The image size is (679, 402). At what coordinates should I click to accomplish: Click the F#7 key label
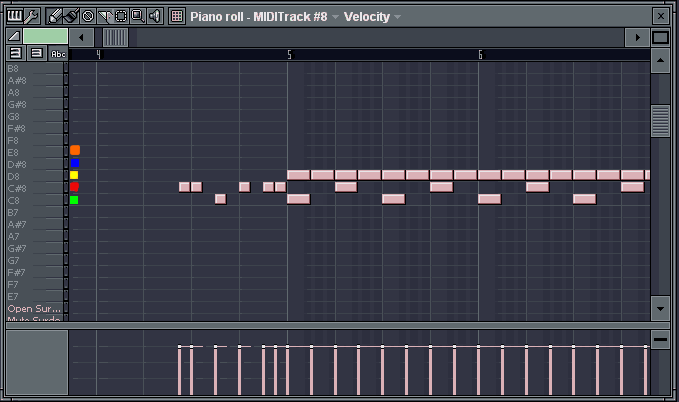point(16,272)
